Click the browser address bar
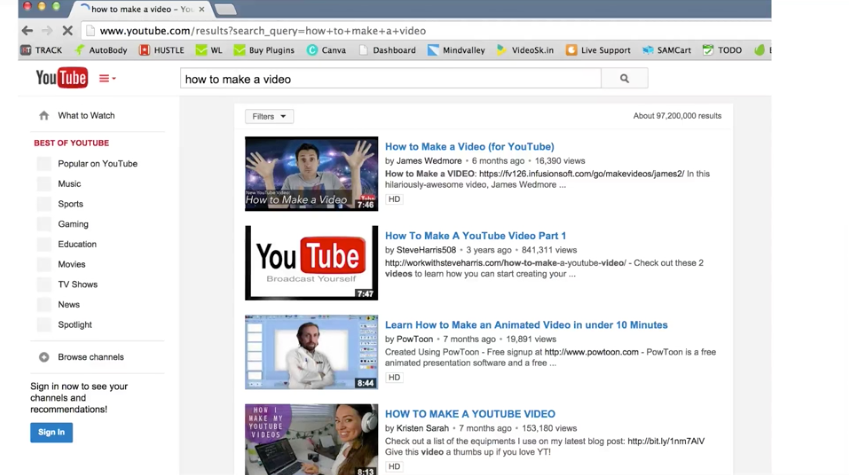Viewport: 849px width, 475px height. point(428,31)
